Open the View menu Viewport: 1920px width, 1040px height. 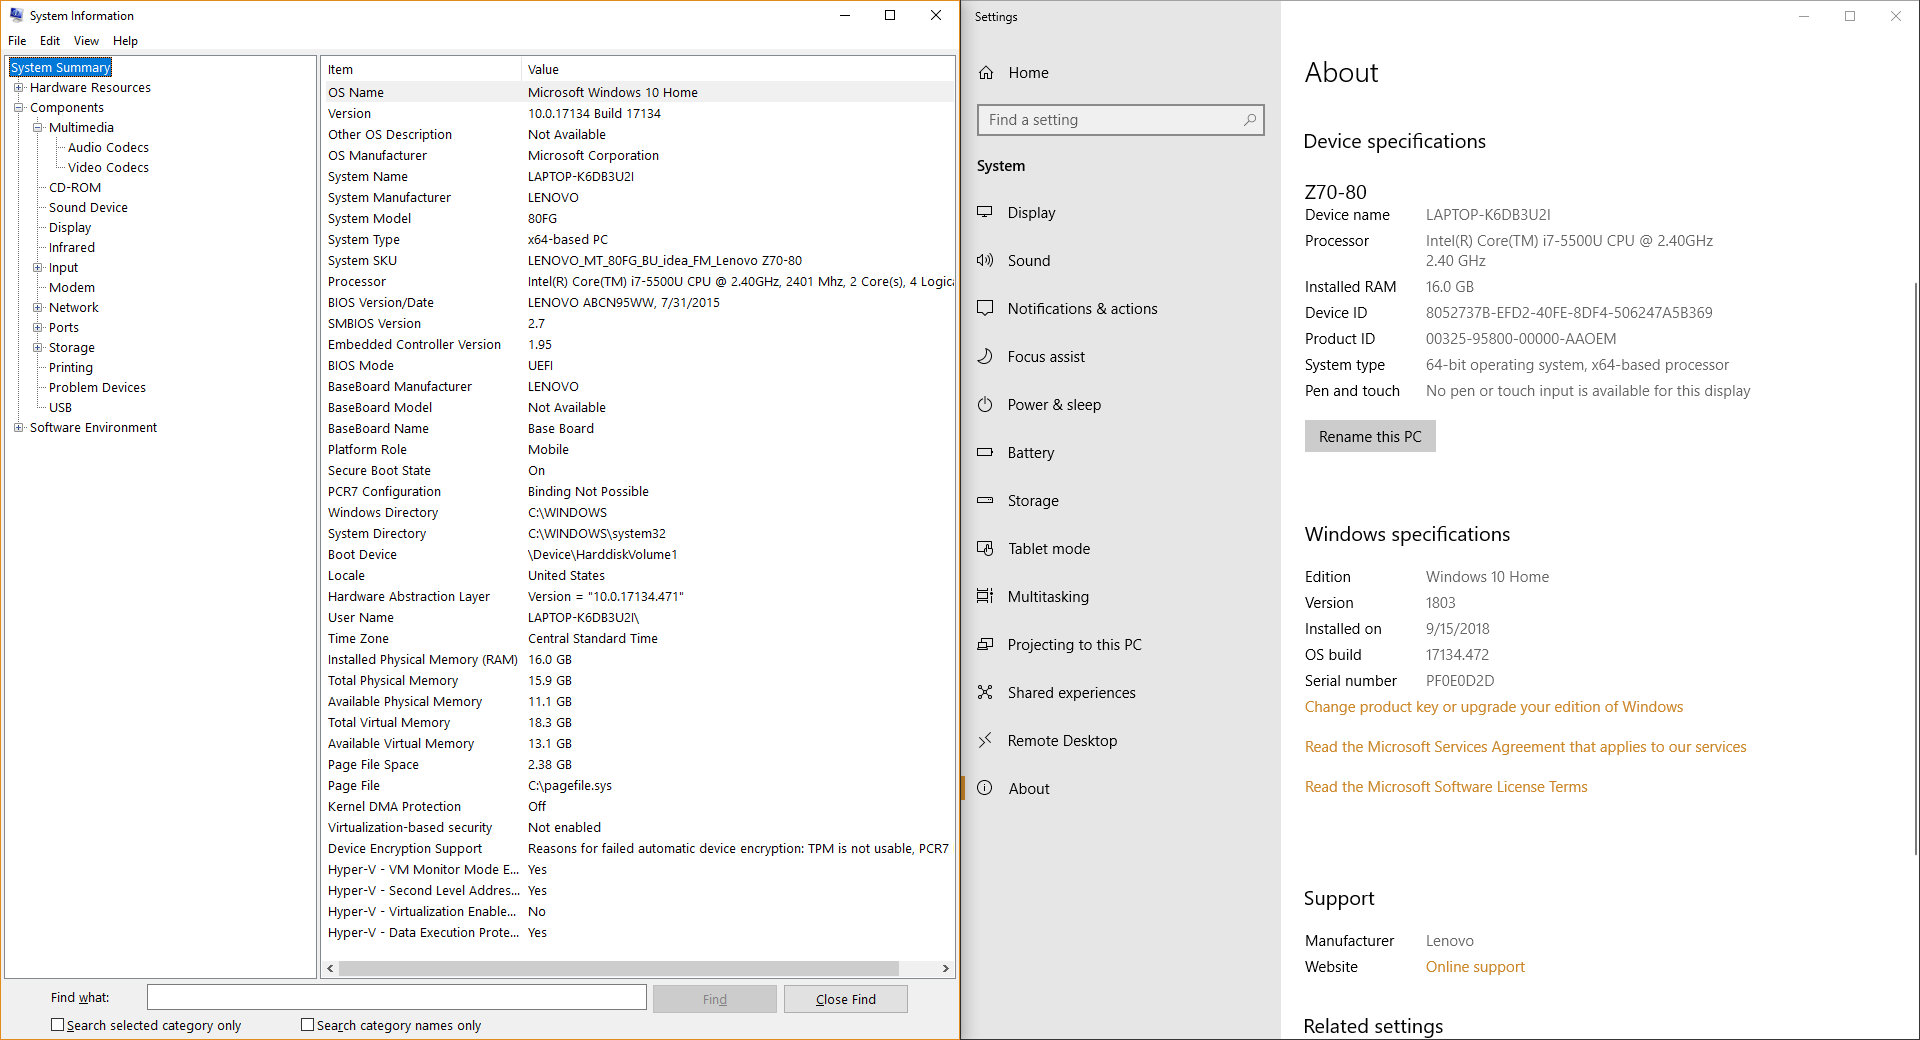point(86,41)
